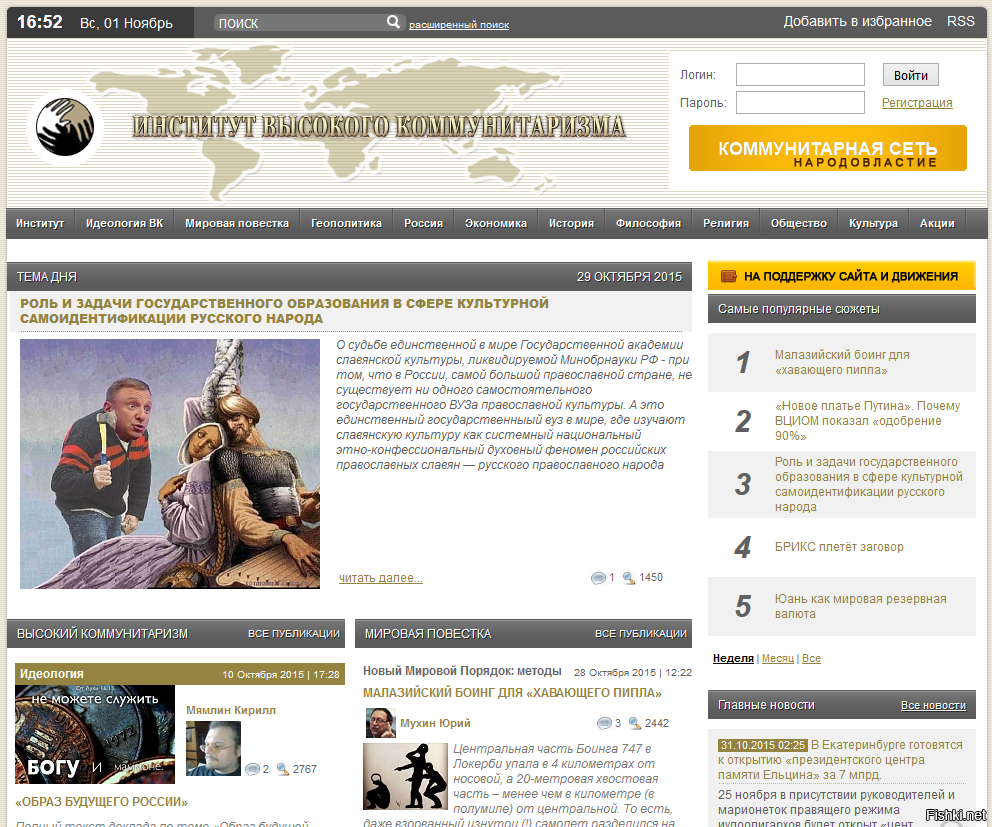Open the читать далее link
Image resolution: width=992 pixels, height=827 pixels.
[x=381, y=578]
